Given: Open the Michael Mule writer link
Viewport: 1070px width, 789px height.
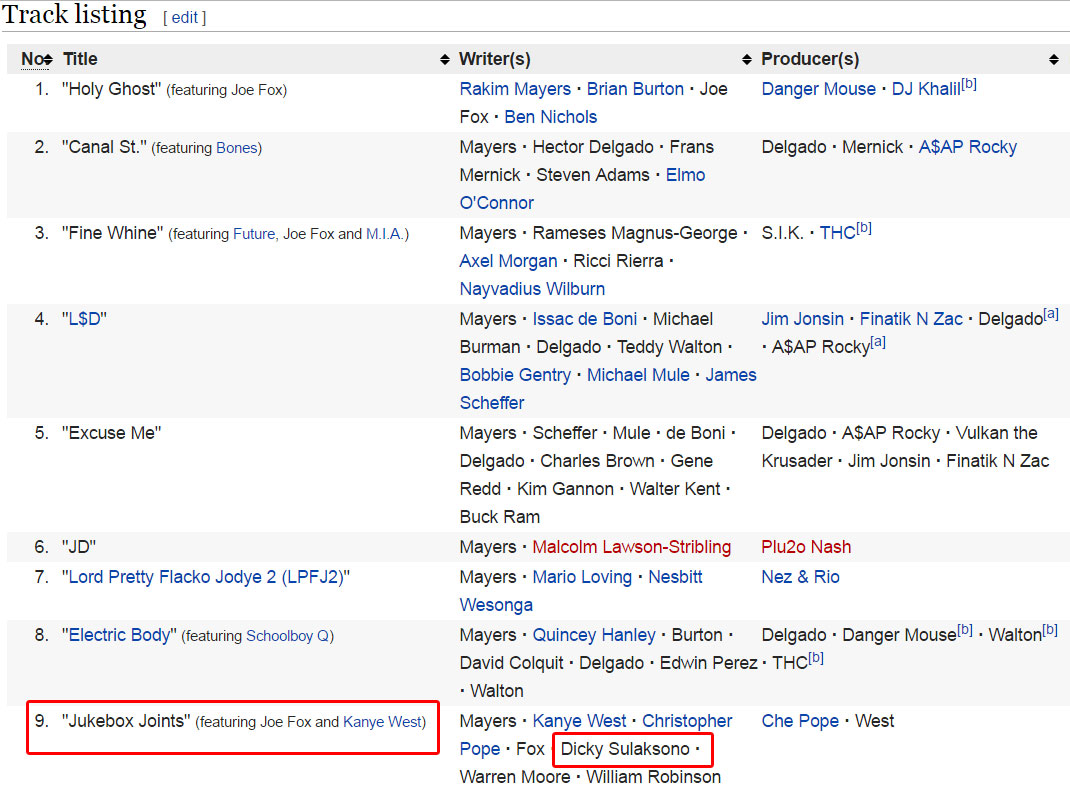Looking at the screenshot, I should tap(638, 375).
